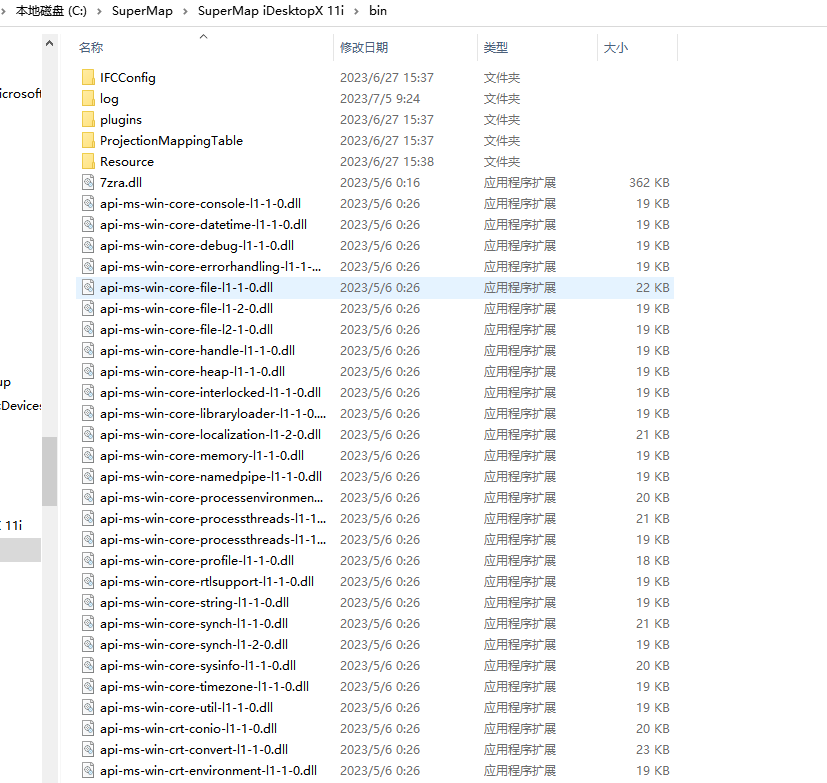Click the api-ms-win-core-file-l2-1-0.dll file icon
The height and width of the screenshot is (783, 827).
pyautogui.click(x=88, y=330)
